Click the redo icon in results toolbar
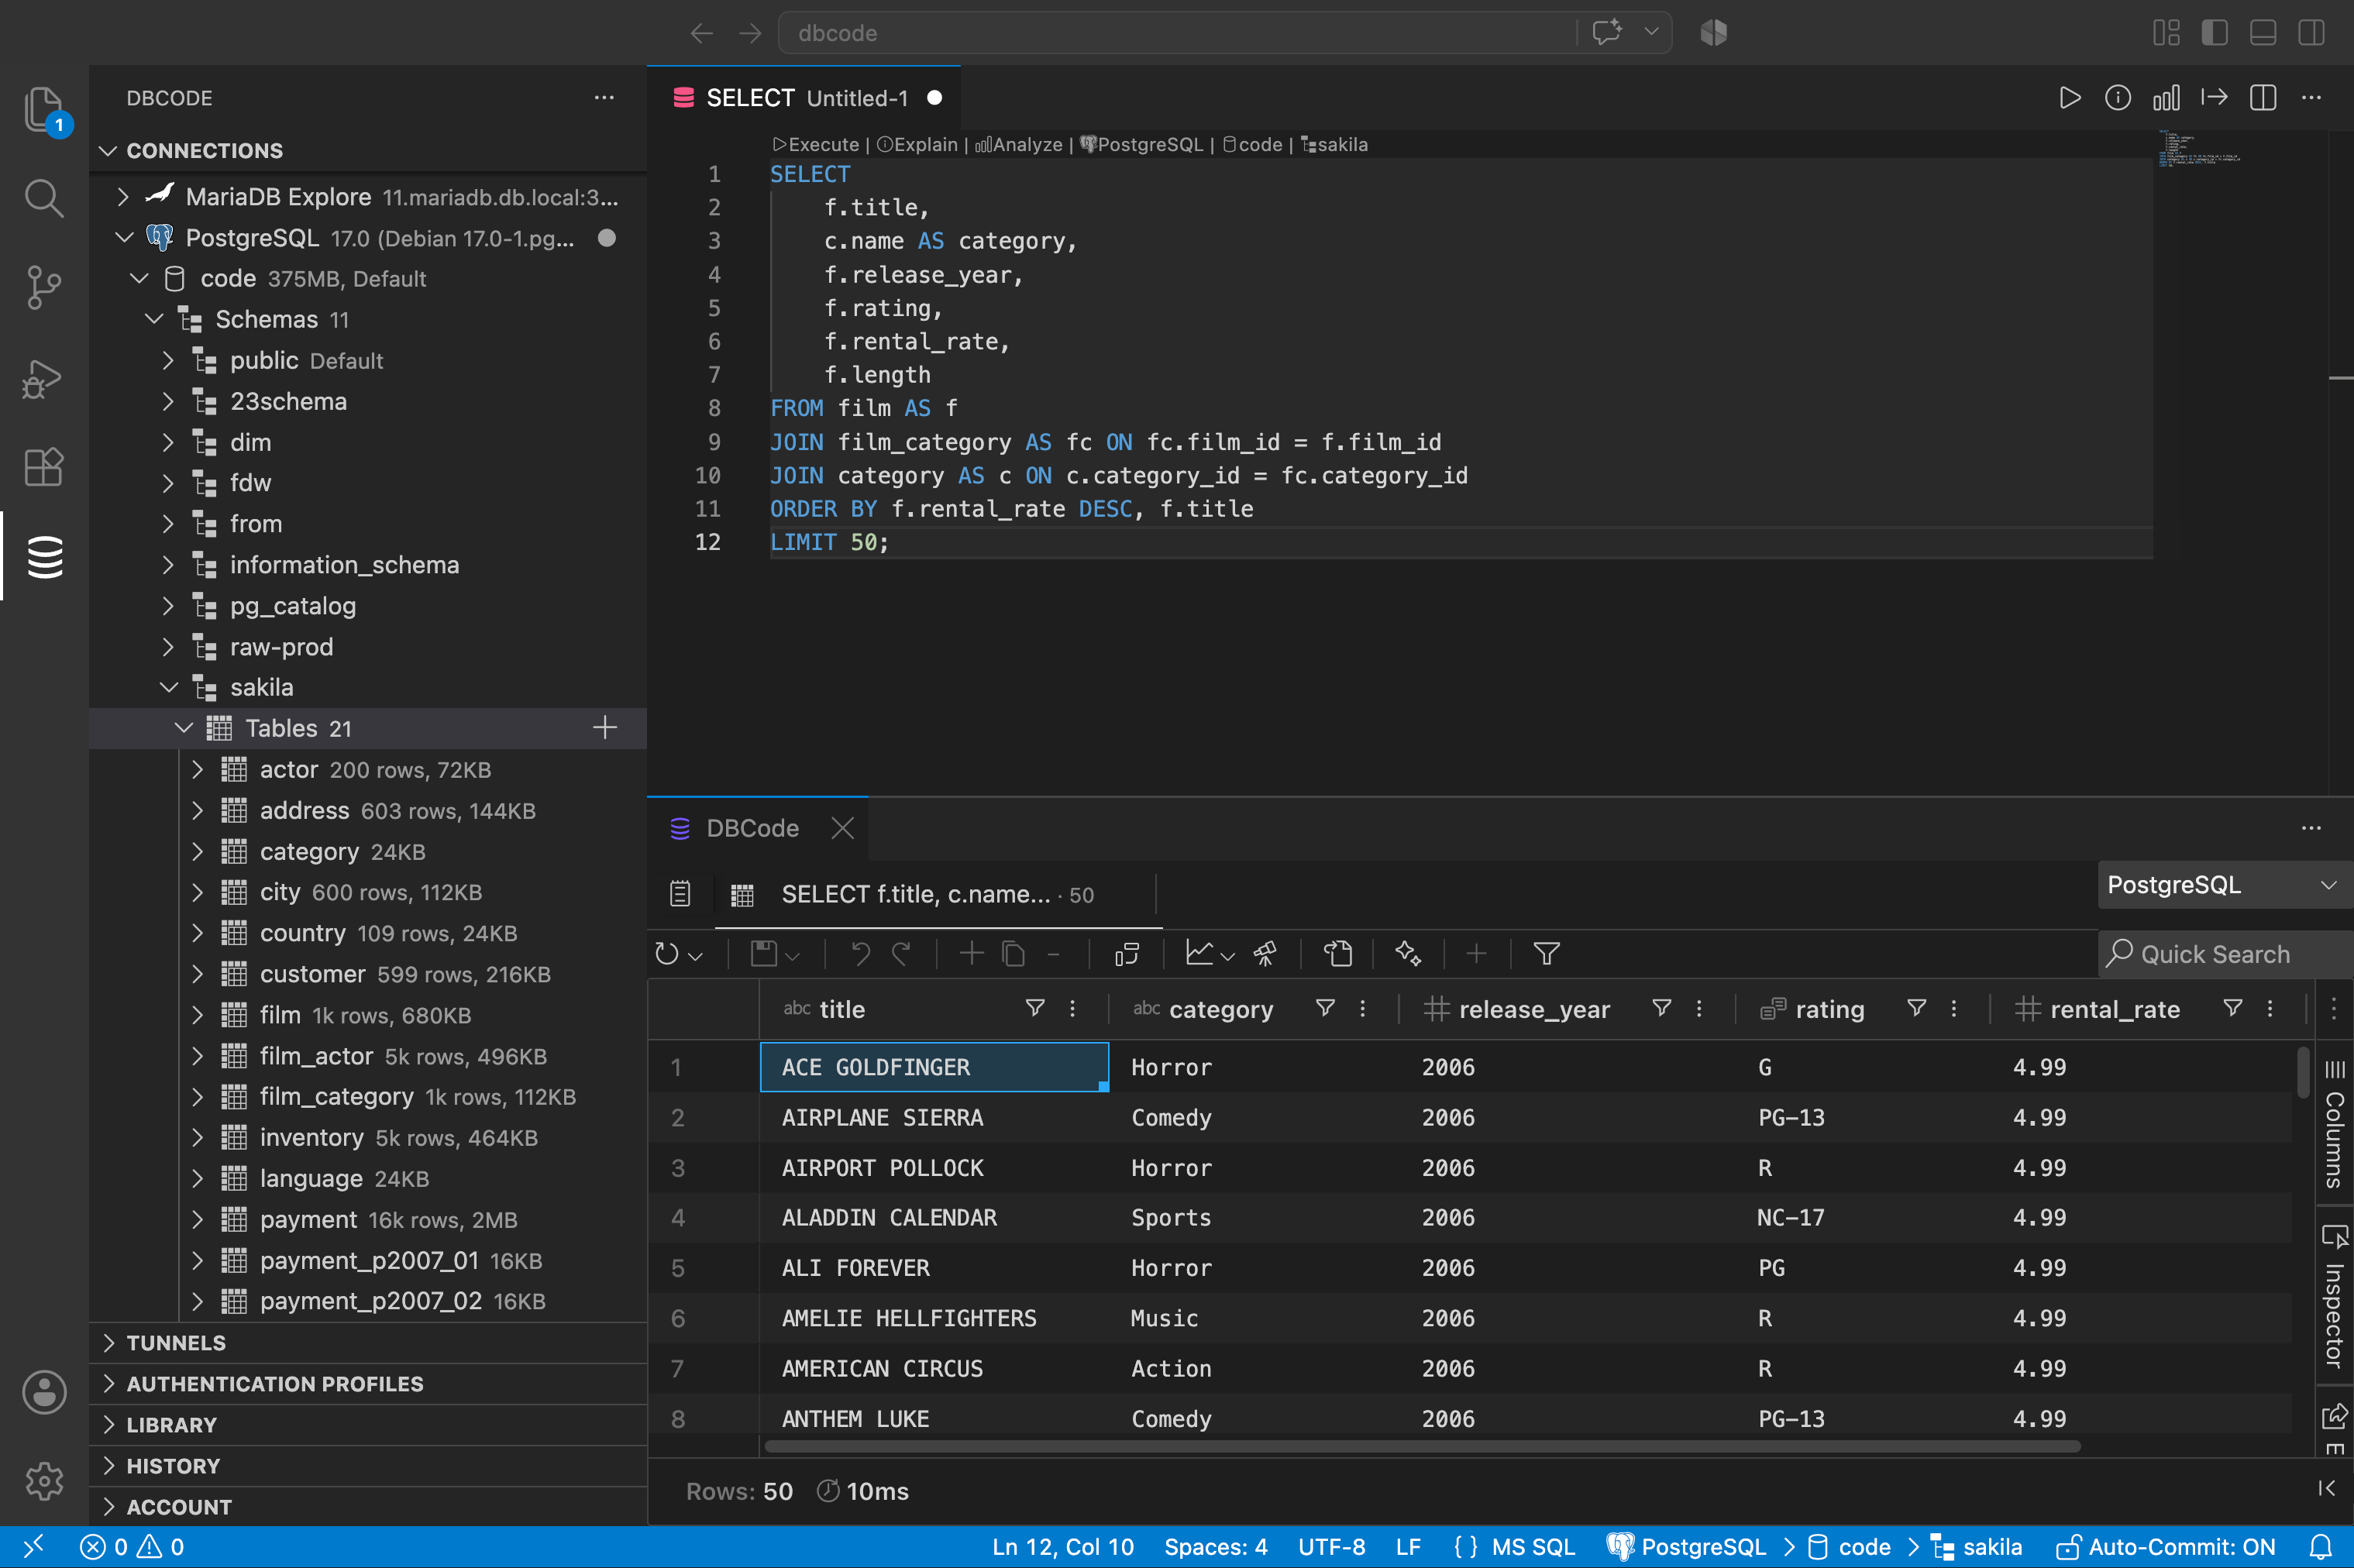This screenshot has height=1568, width=2354. coord(901,954)
